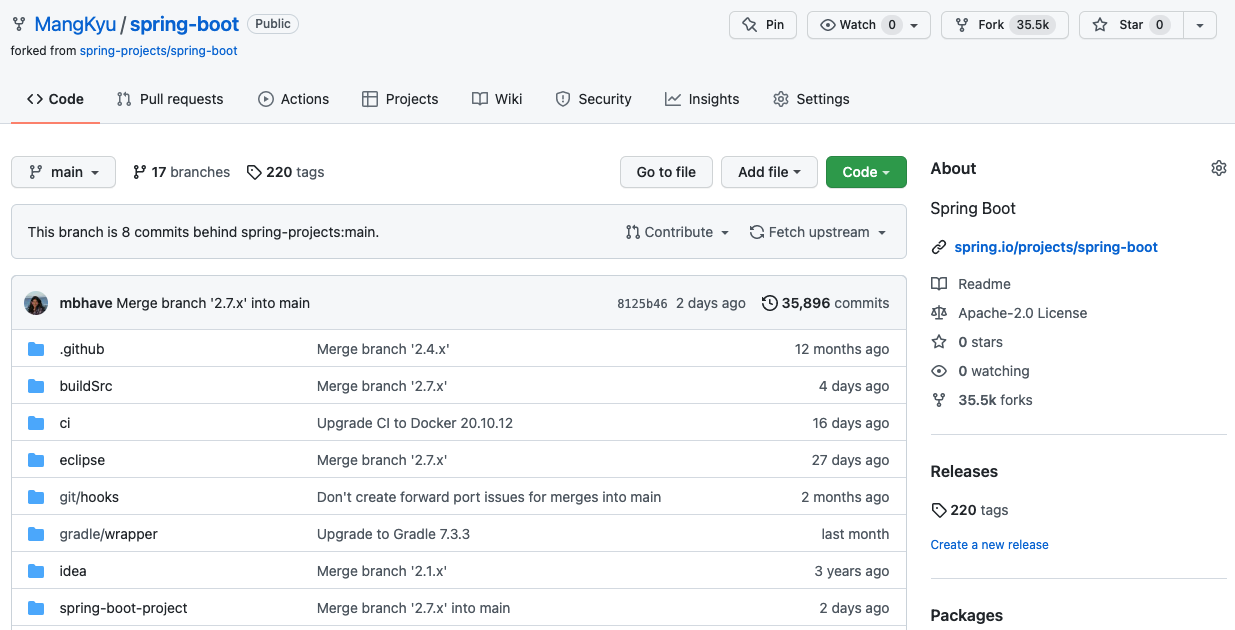The width and height of the screenshot is (1235, 630).
Task: View the 220 tags link near branches
Action: click(285, 172)
